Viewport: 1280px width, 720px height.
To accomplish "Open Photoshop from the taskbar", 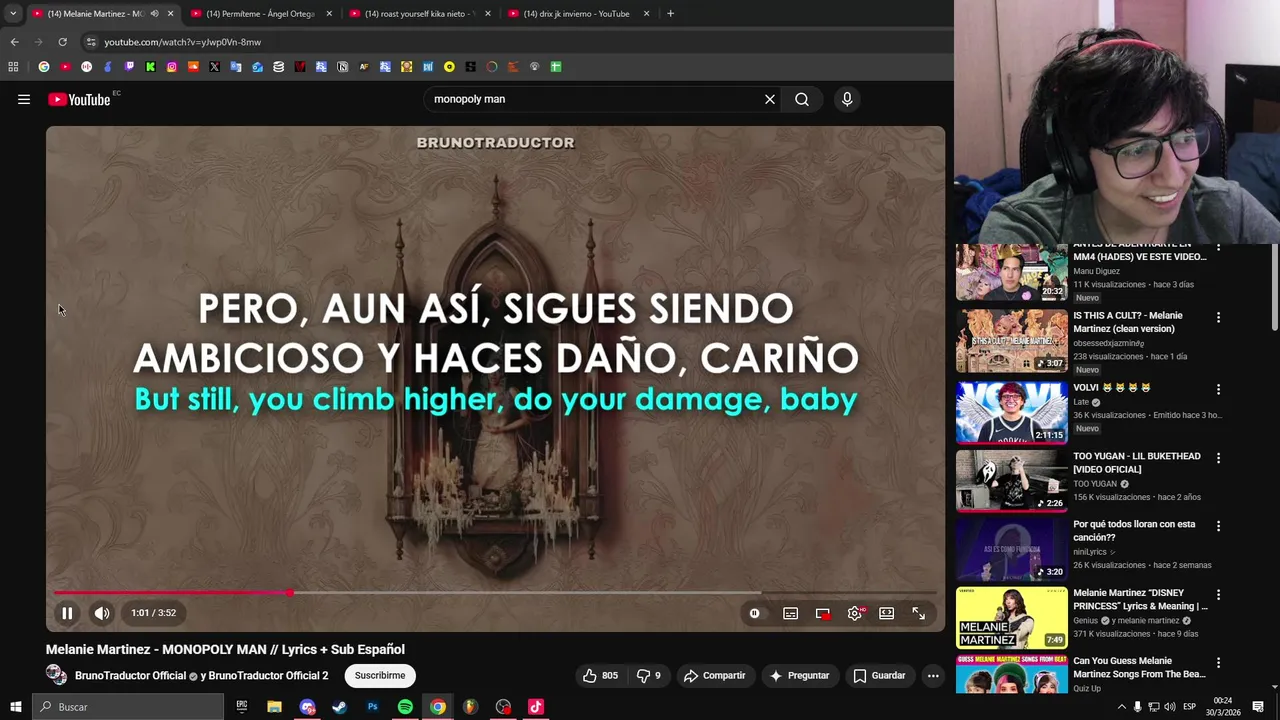I will 372,707.
